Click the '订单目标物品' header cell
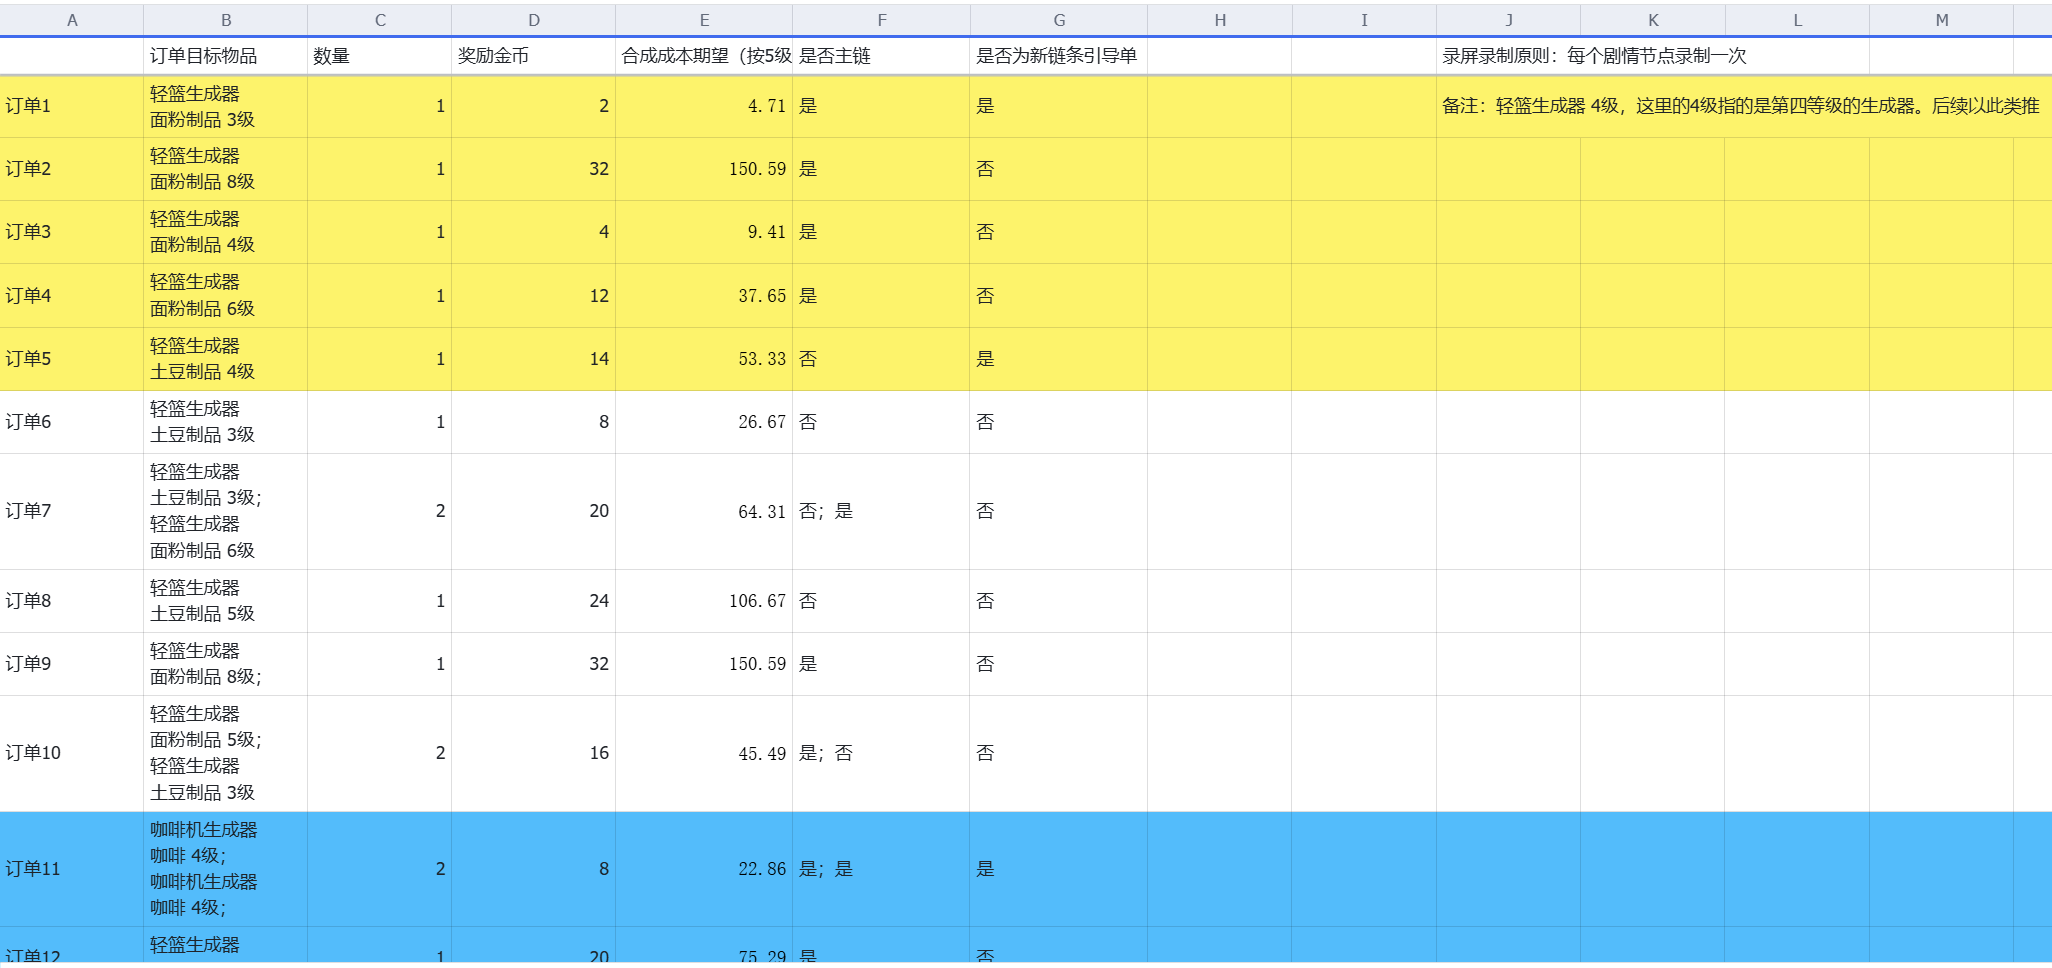 click(x=226, y=56)
